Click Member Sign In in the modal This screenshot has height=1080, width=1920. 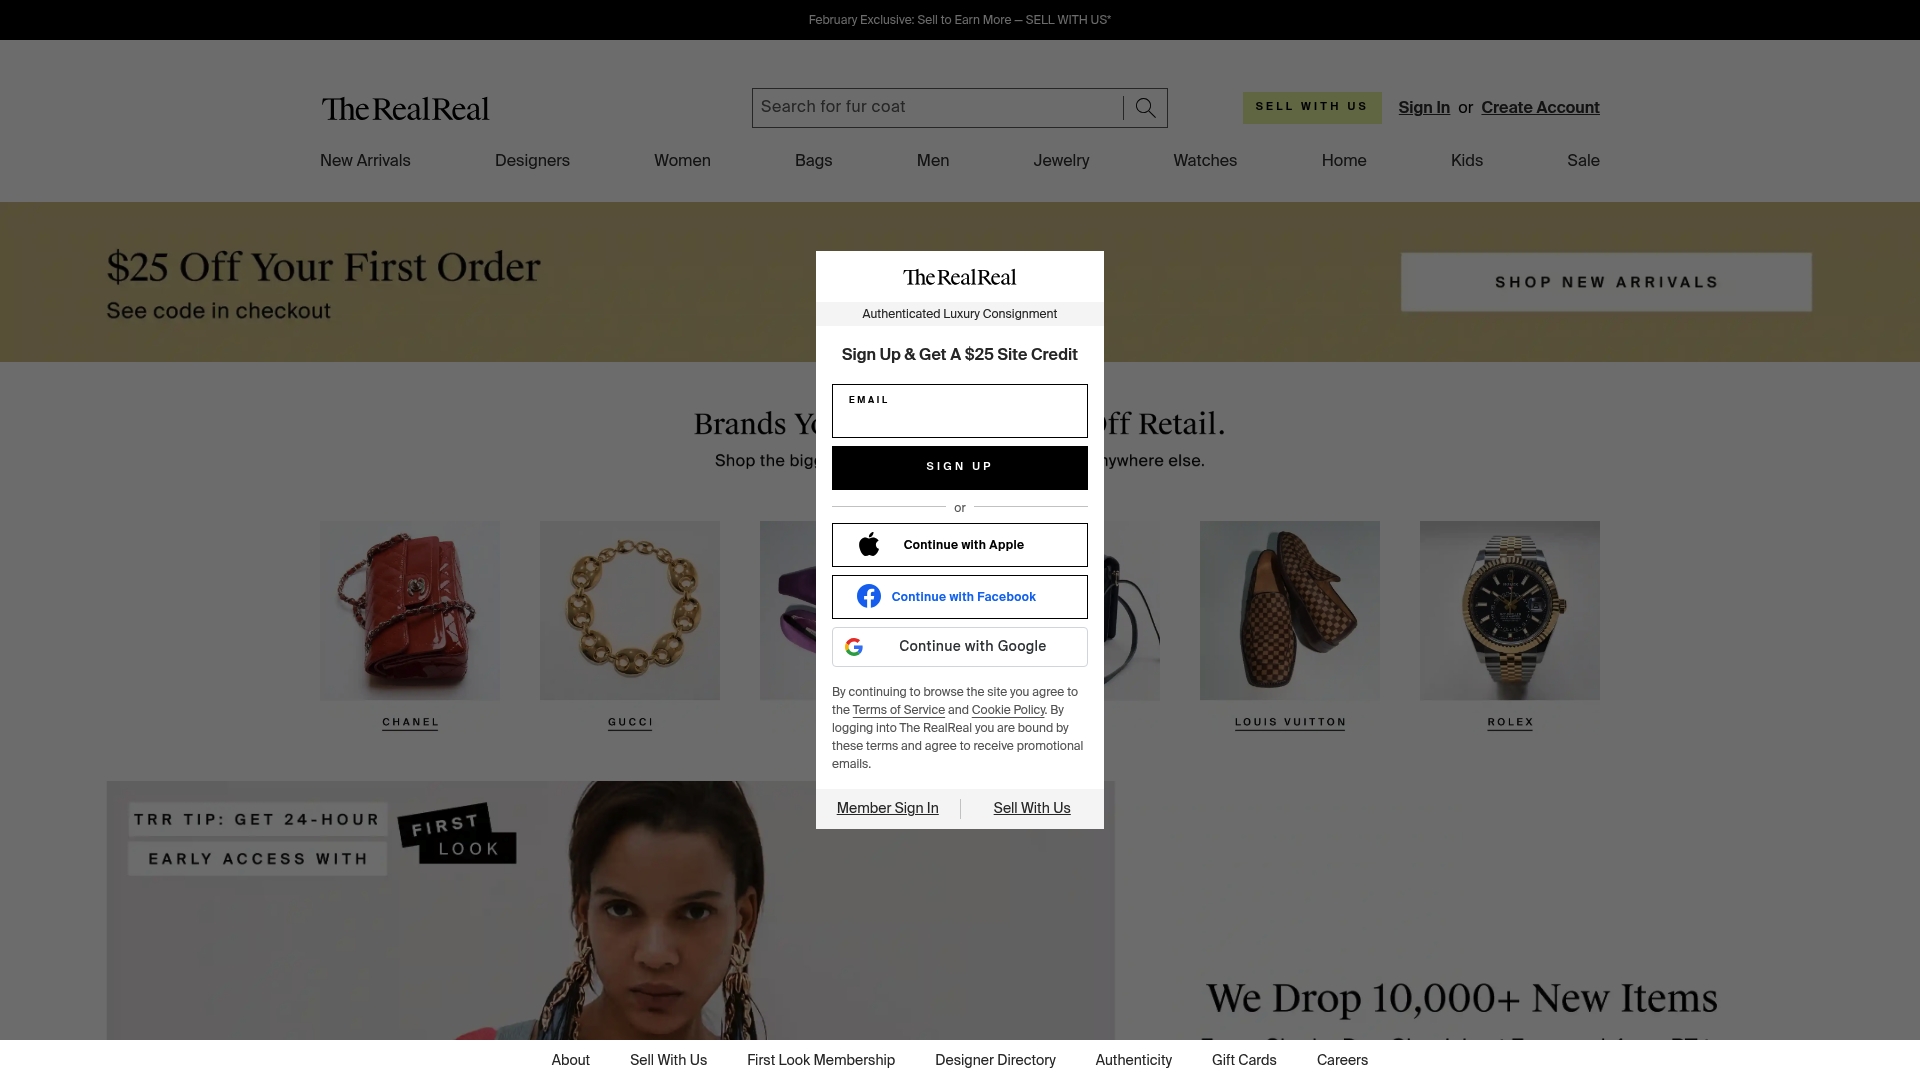tap(887, 808)
